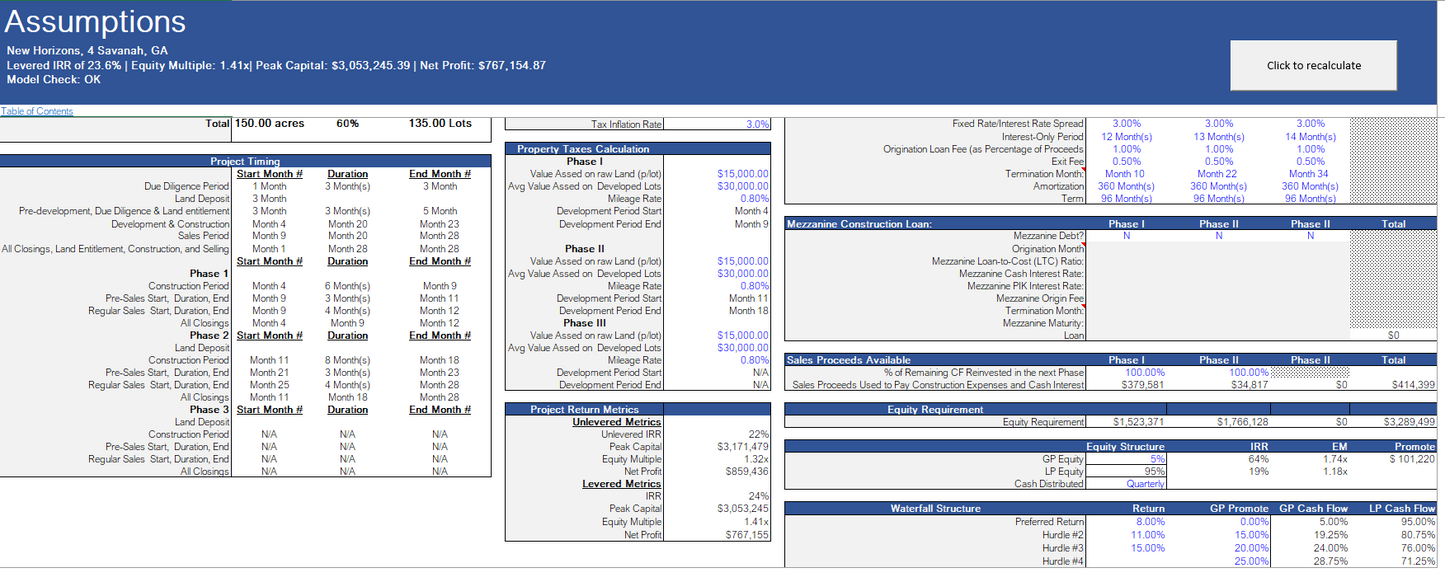Select the Due Diligence Period start month cell

(x=269, y=186)
